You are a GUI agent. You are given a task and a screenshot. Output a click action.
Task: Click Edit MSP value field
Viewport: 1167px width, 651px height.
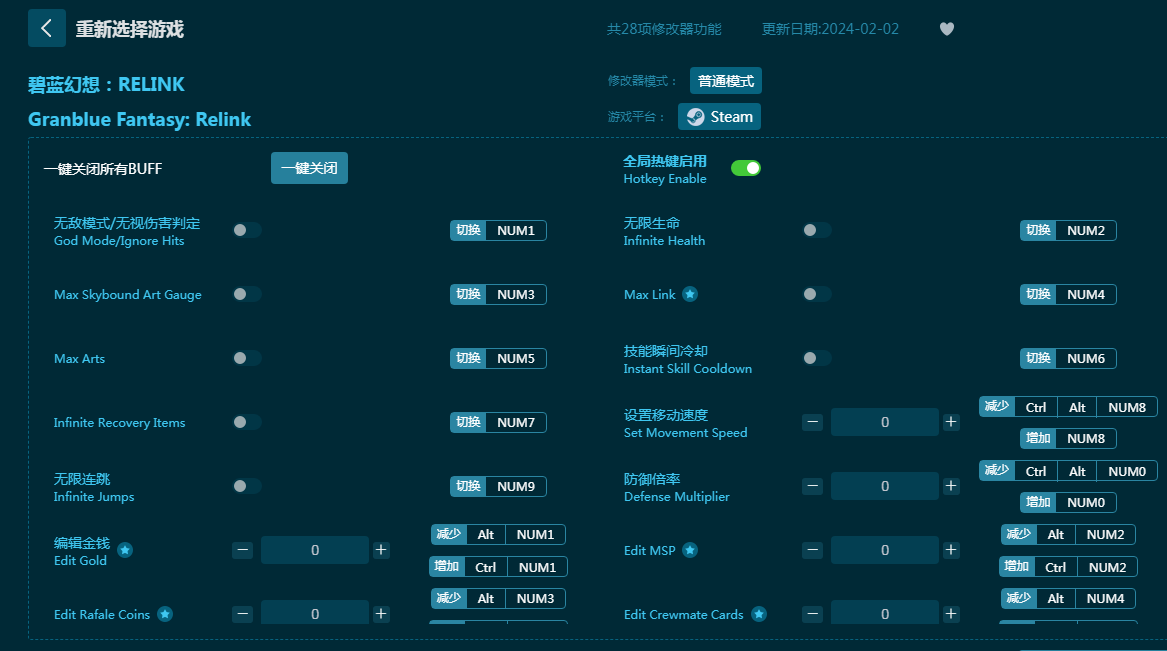tap(884, 550)
